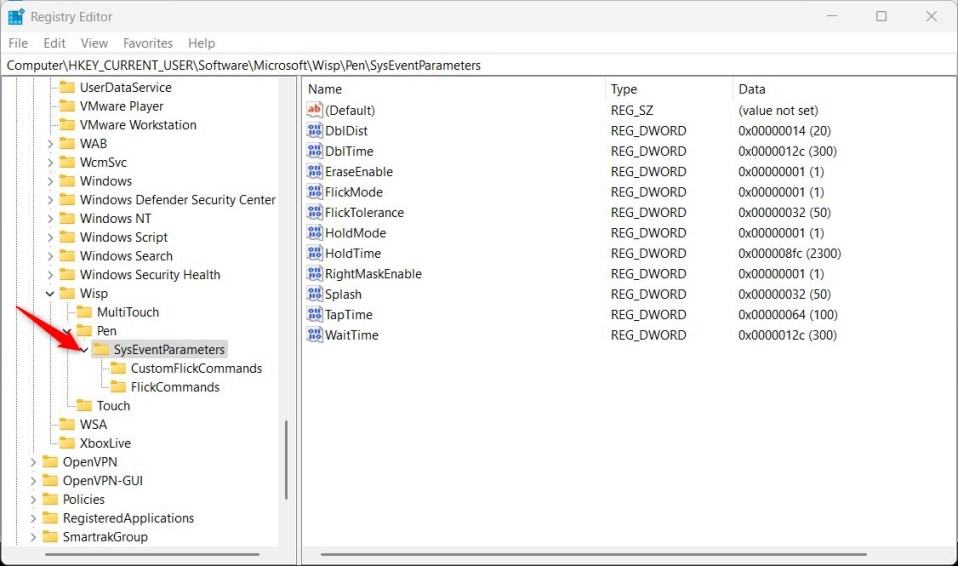
Task: Expand the Policies key
Action: tap(33, 499)
